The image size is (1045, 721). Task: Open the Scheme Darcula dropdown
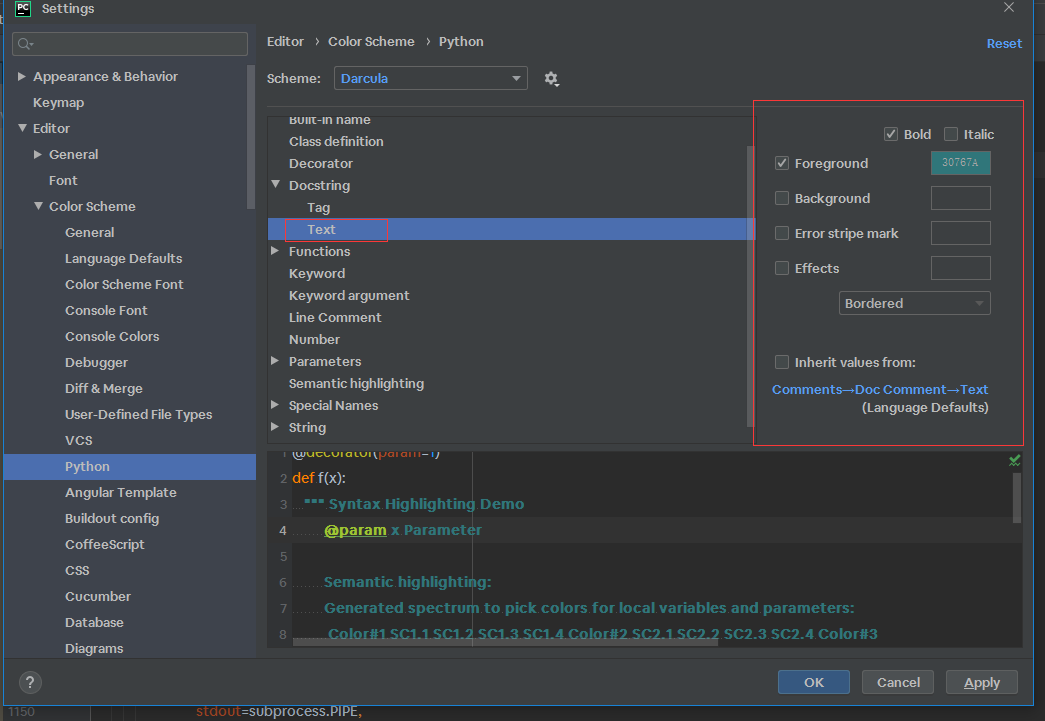click(431, 78)
